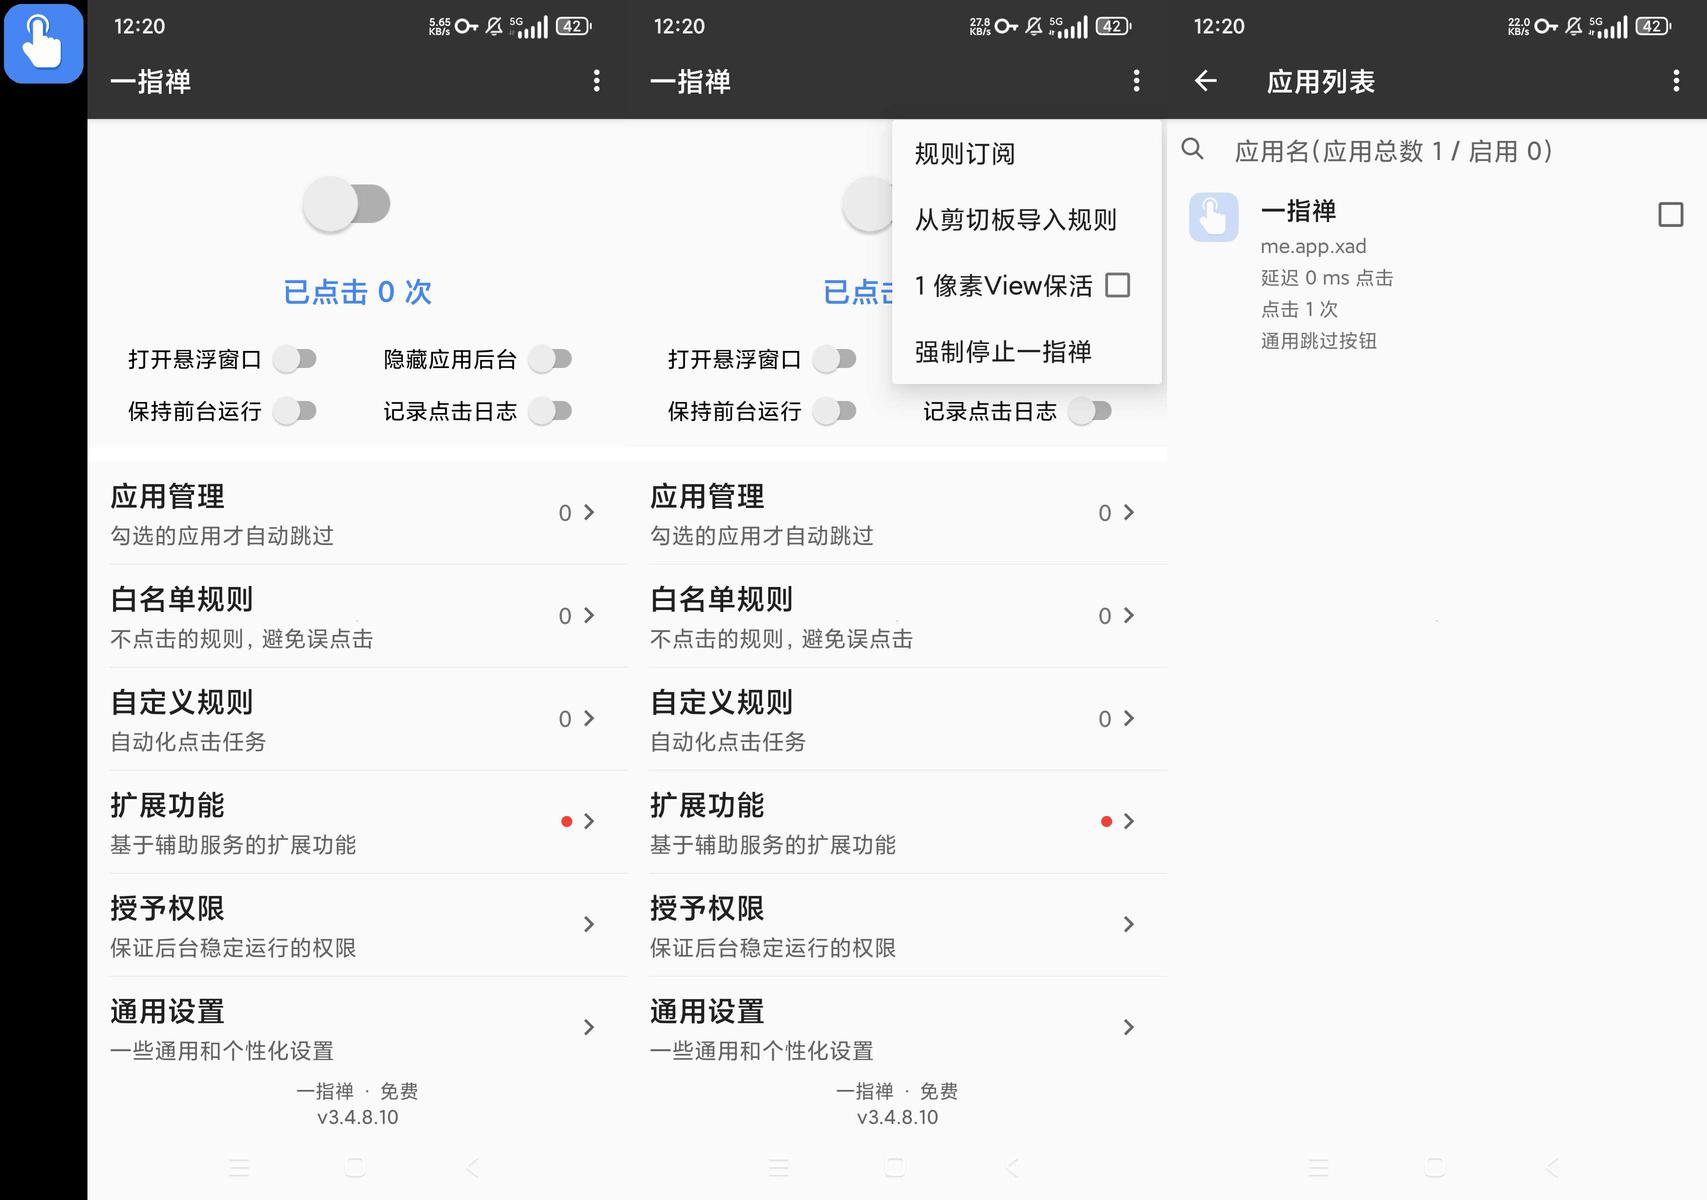The width and height of the screenshot is (1707, 1200).
Task: Tap the recent apps navigation icon in left screen
Action: [x=239, y=1167]
